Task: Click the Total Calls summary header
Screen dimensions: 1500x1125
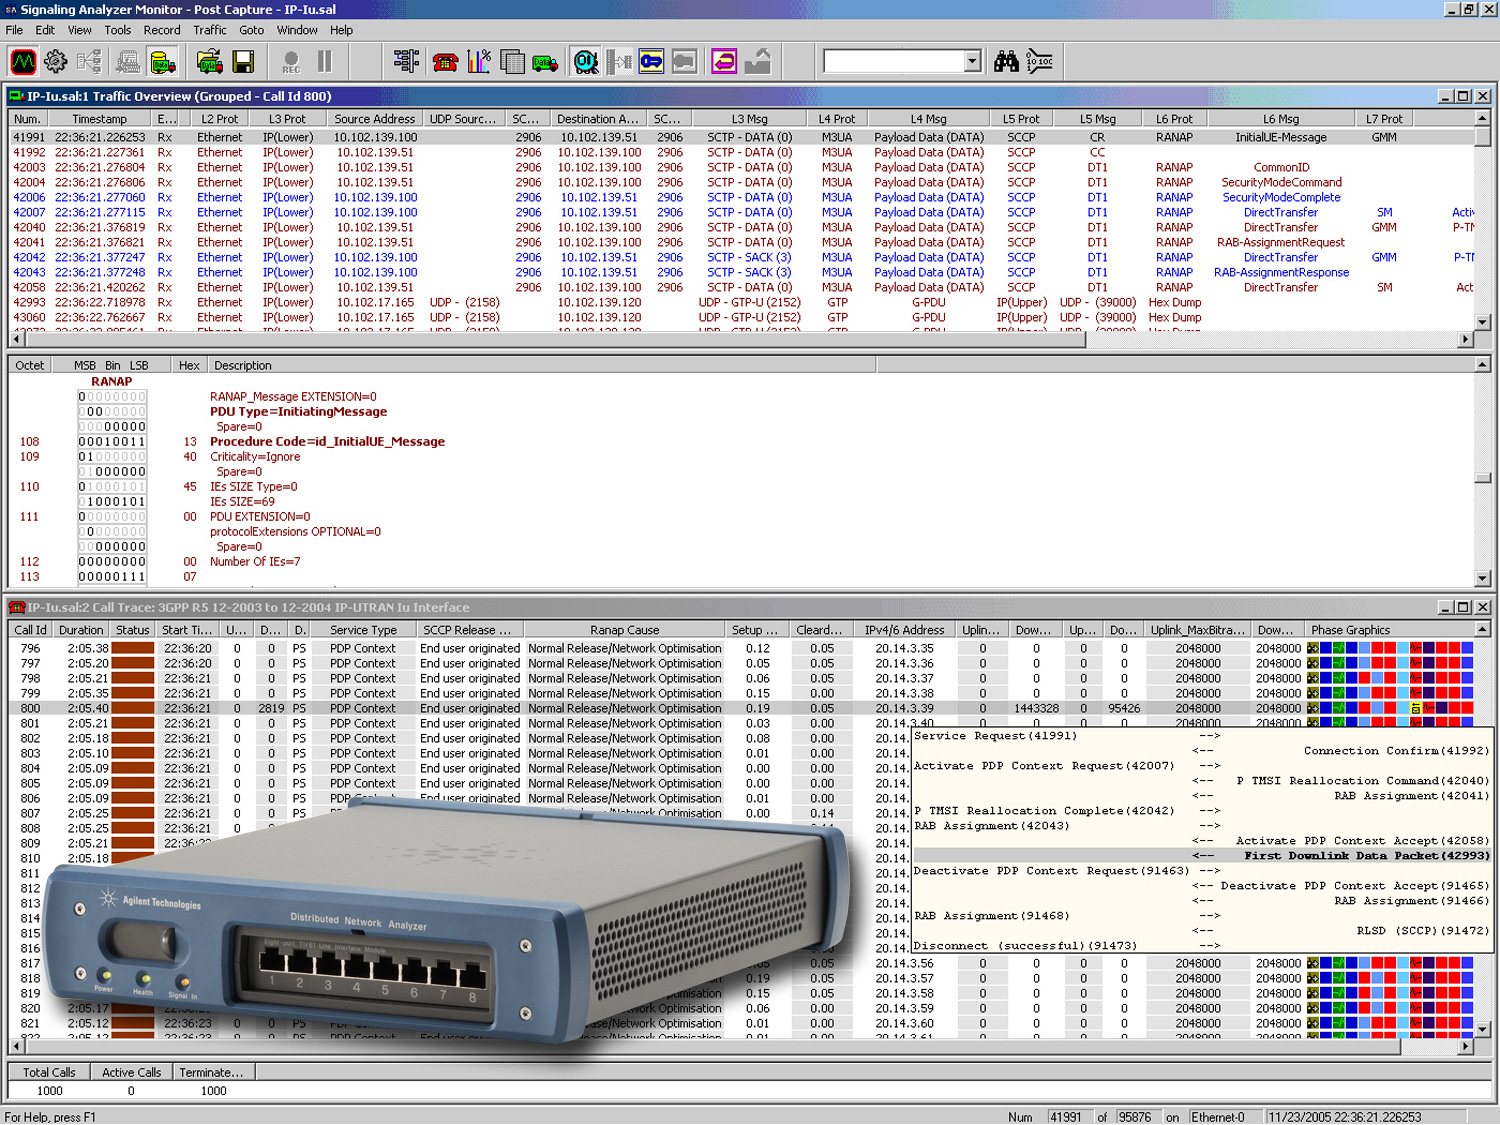Action: tap(49, 1072)
